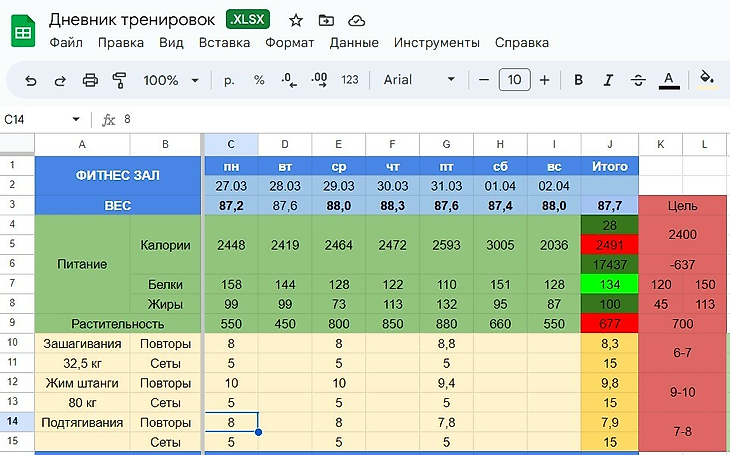730x455 pixels.
Task: Increase font size with plus button
Action: coord(544,80)
